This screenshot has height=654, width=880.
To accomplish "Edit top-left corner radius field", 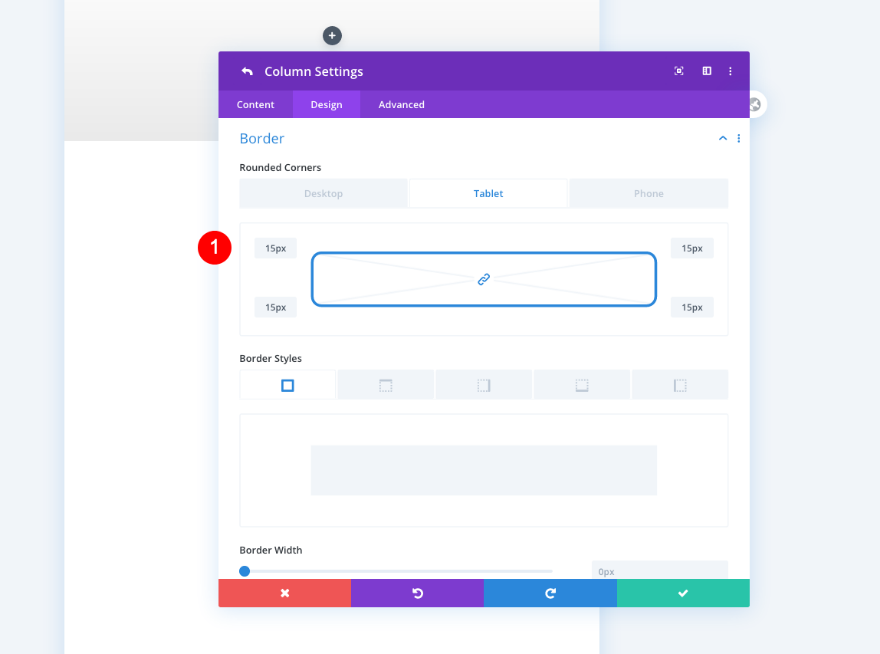I will point(276,248).
